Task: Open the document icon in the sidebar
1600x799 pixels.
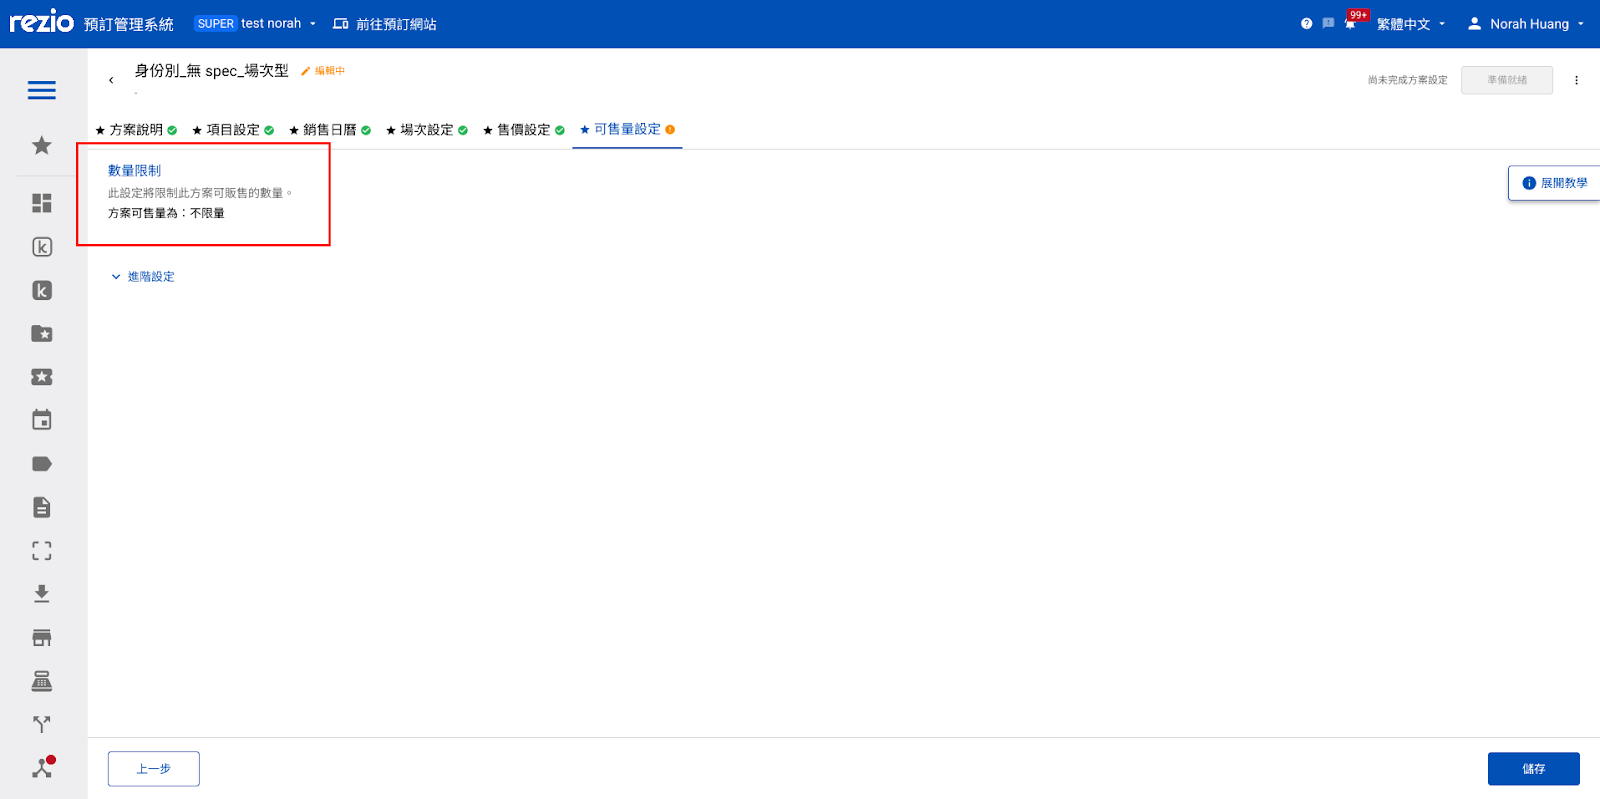Action: (42, 507)
